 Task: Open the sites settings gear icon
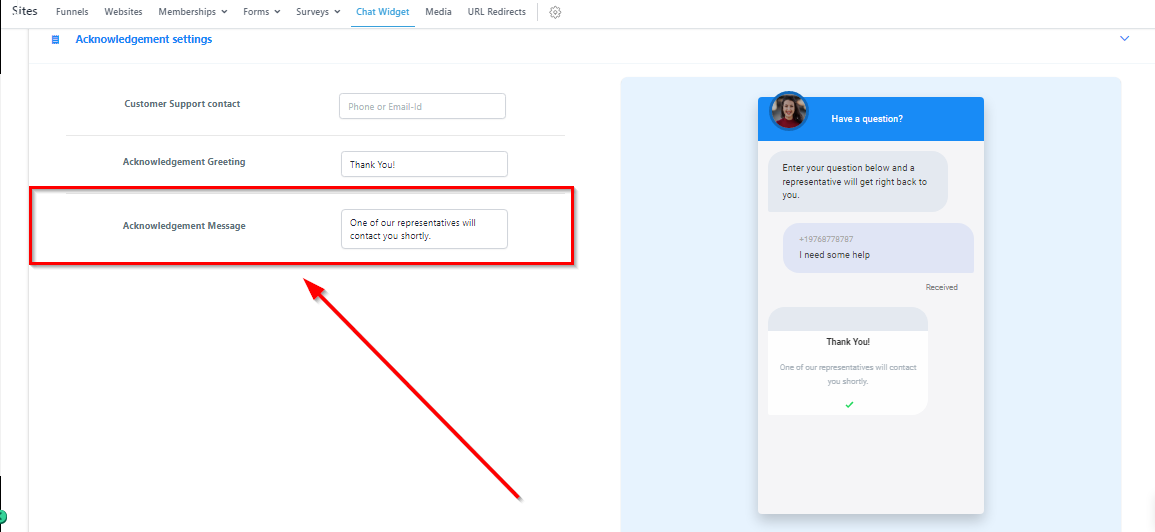(555, 12)
